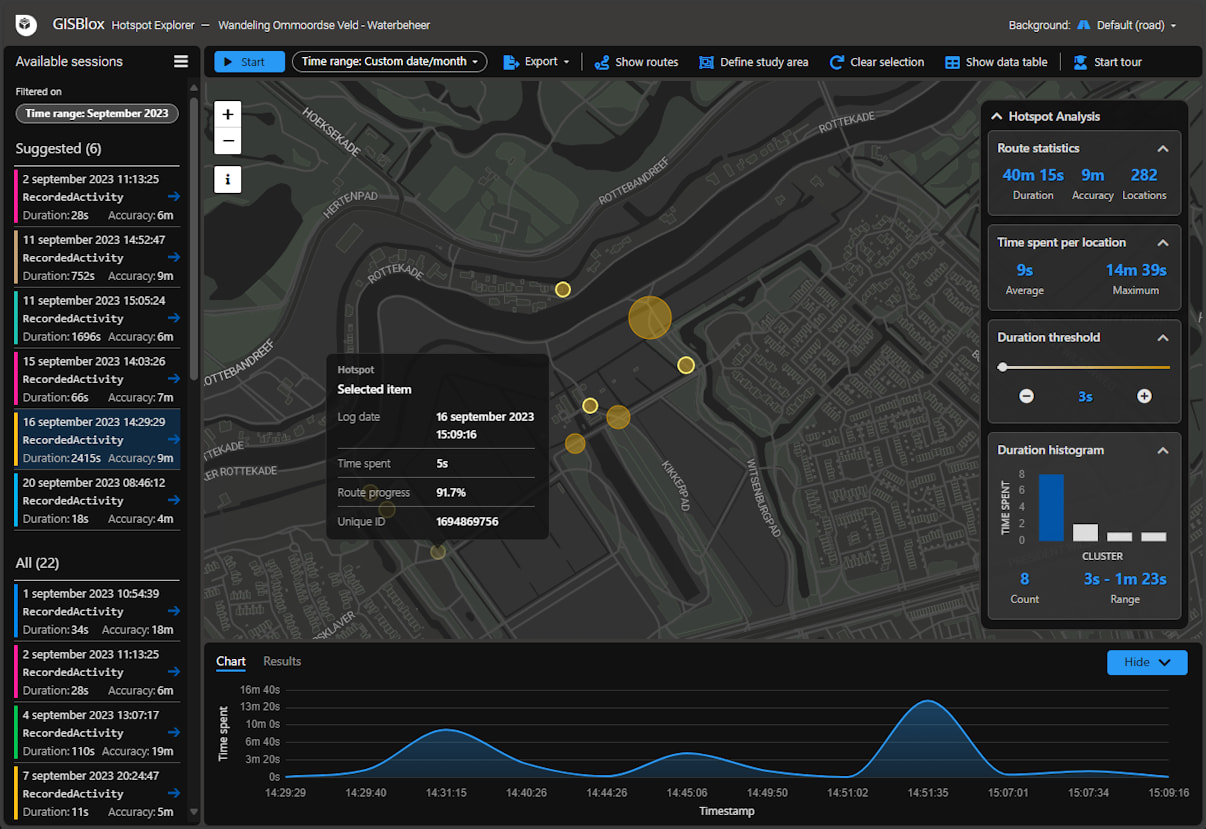The height and width of the screenshot is (829, 1206).
Task: Zoom in on the map
Action: point(228,114)
